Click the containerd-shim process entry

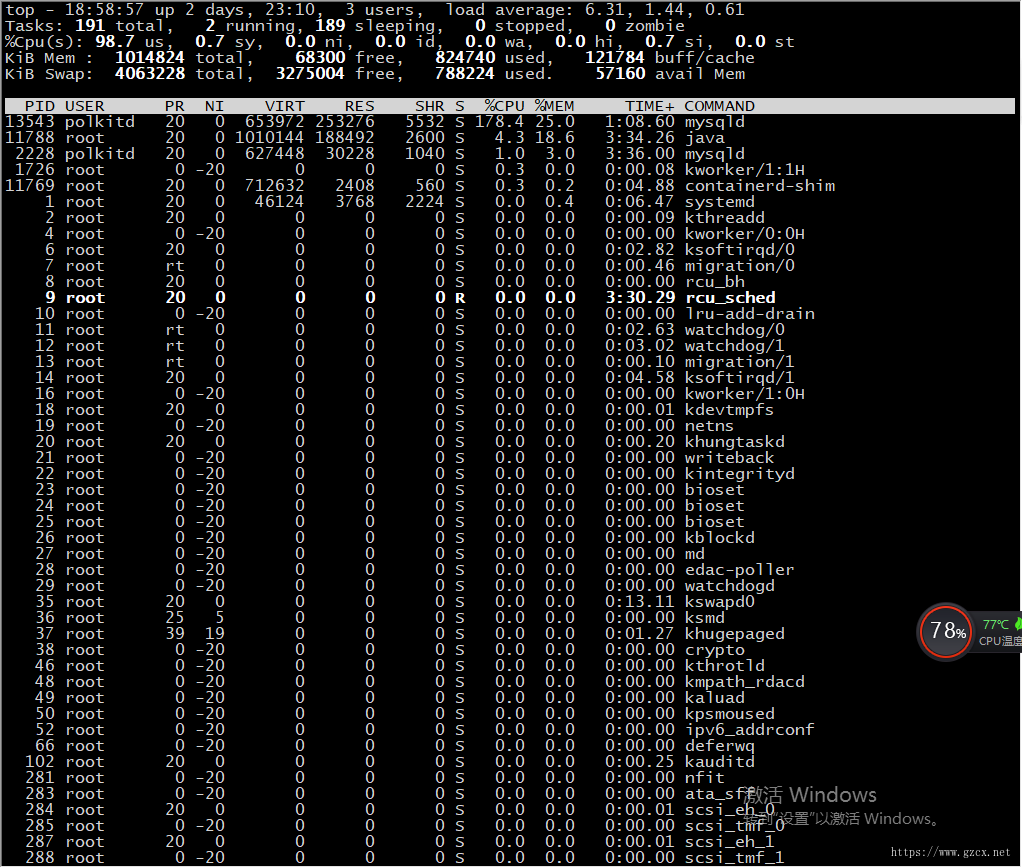point(760,186)
